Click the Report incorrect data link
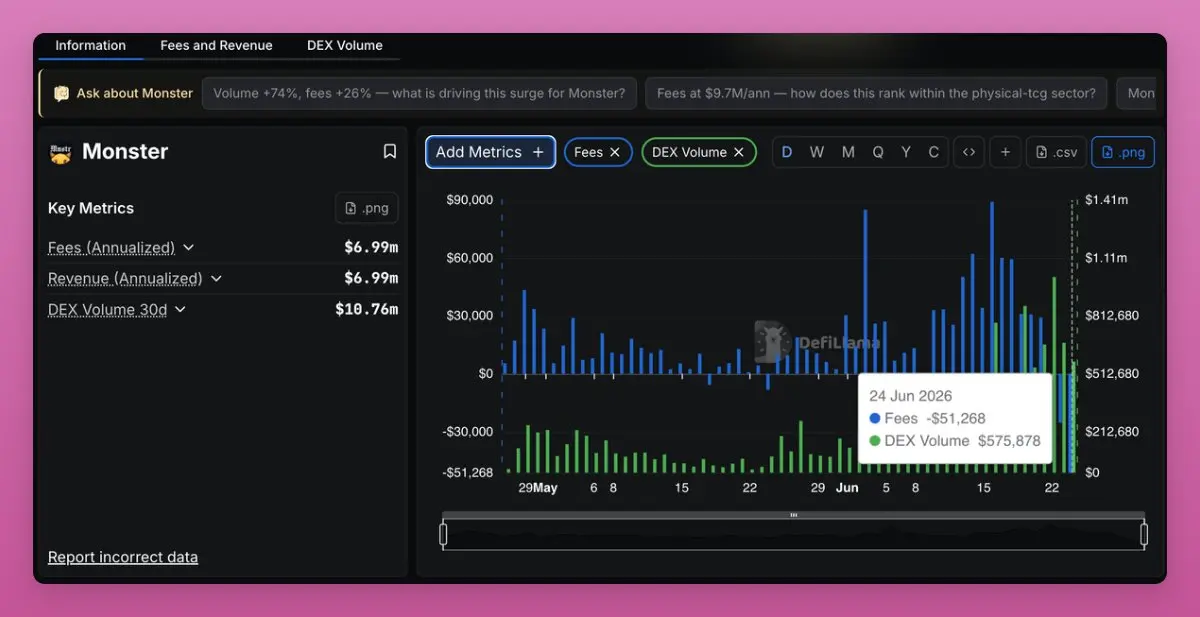 click(x=123, y=557)
